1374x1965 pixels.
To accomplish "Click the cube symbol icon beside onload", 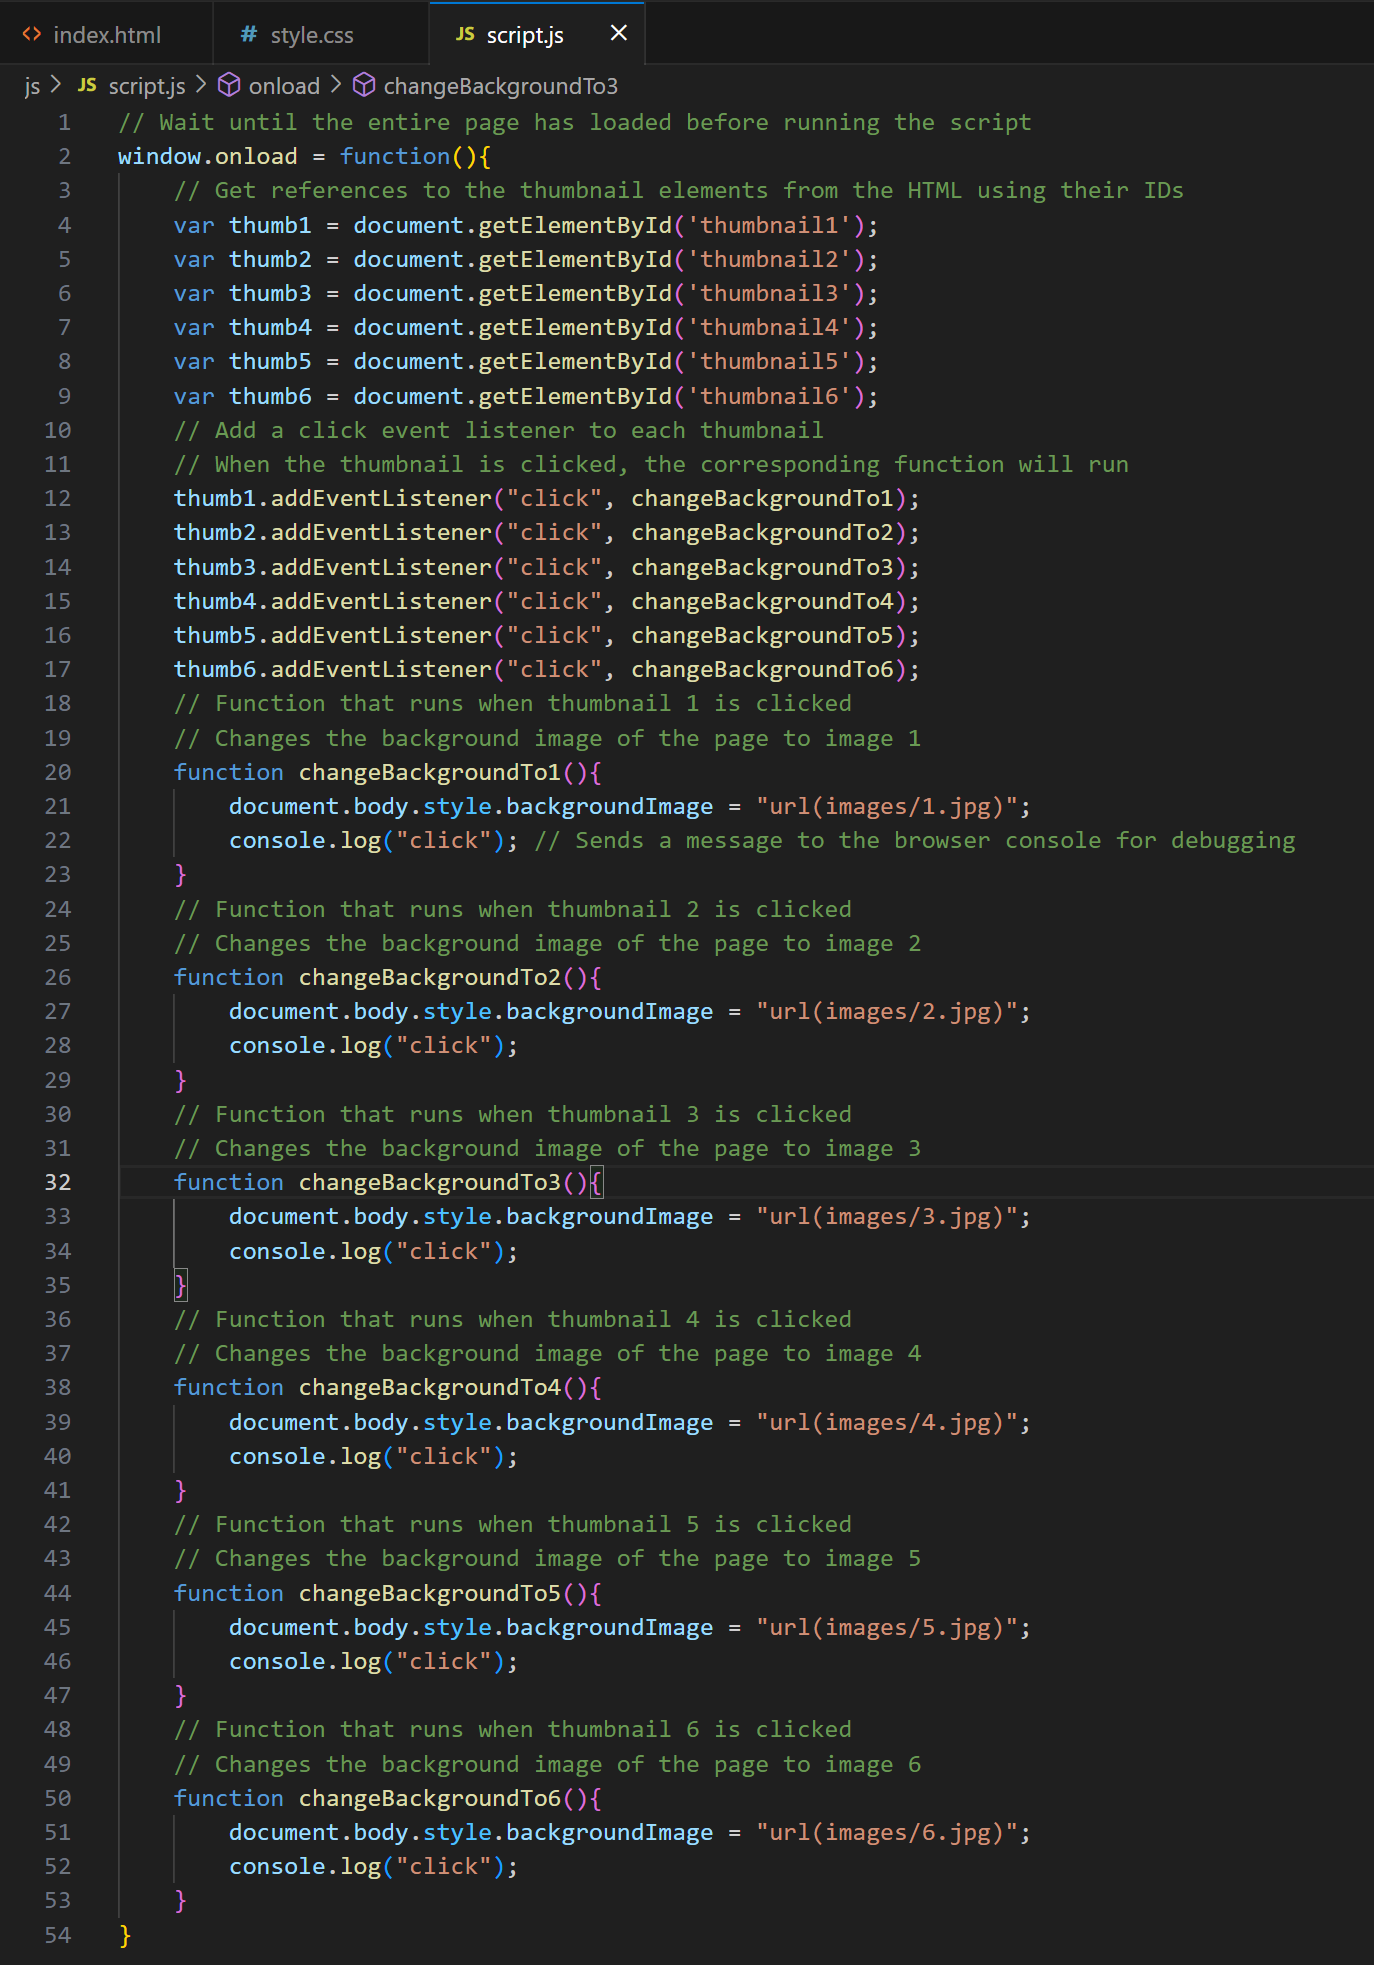I will [x=229, y=86].
